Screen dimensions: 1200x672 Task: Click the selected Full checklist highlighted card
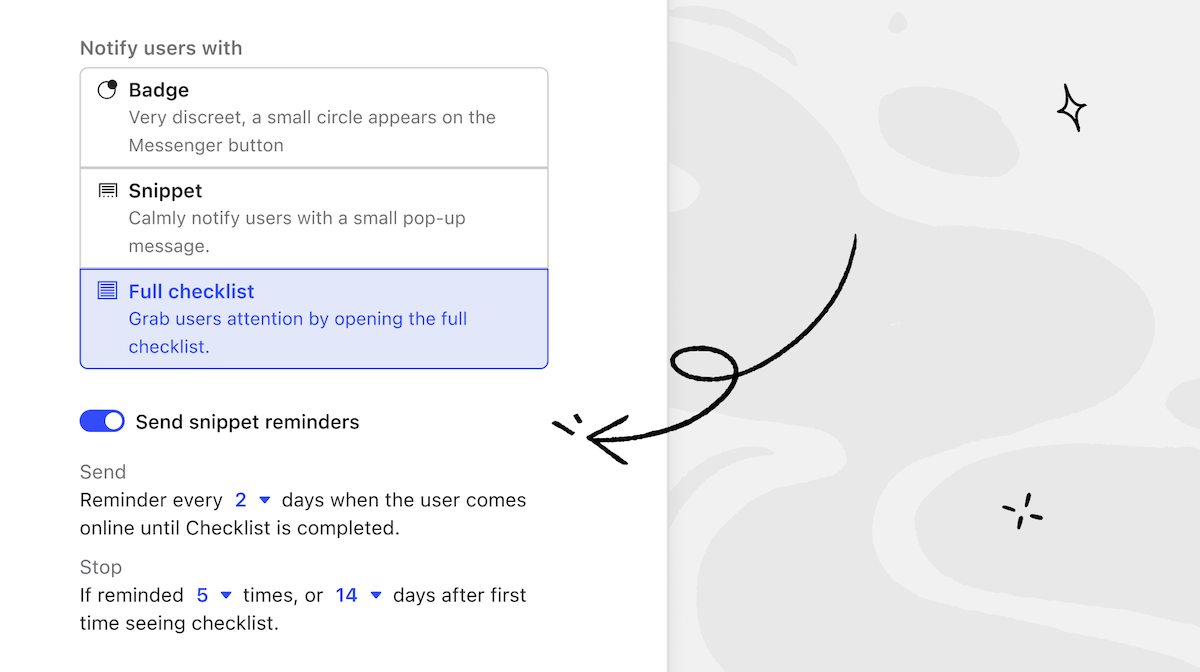(313, 318)
